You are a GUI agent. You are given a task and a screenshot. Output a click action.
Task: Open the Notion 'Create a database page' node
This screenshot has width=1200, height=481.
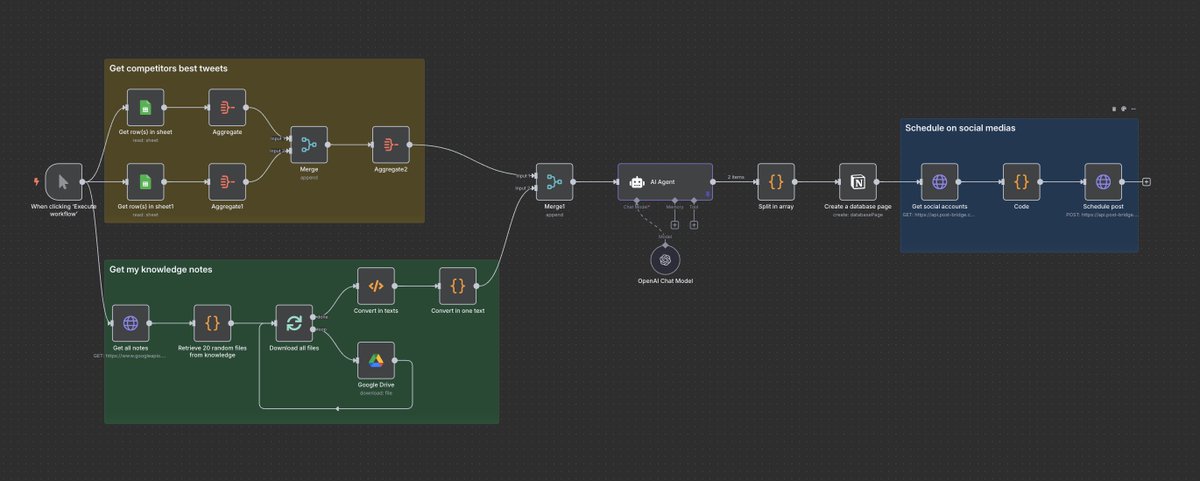(858, 182)
